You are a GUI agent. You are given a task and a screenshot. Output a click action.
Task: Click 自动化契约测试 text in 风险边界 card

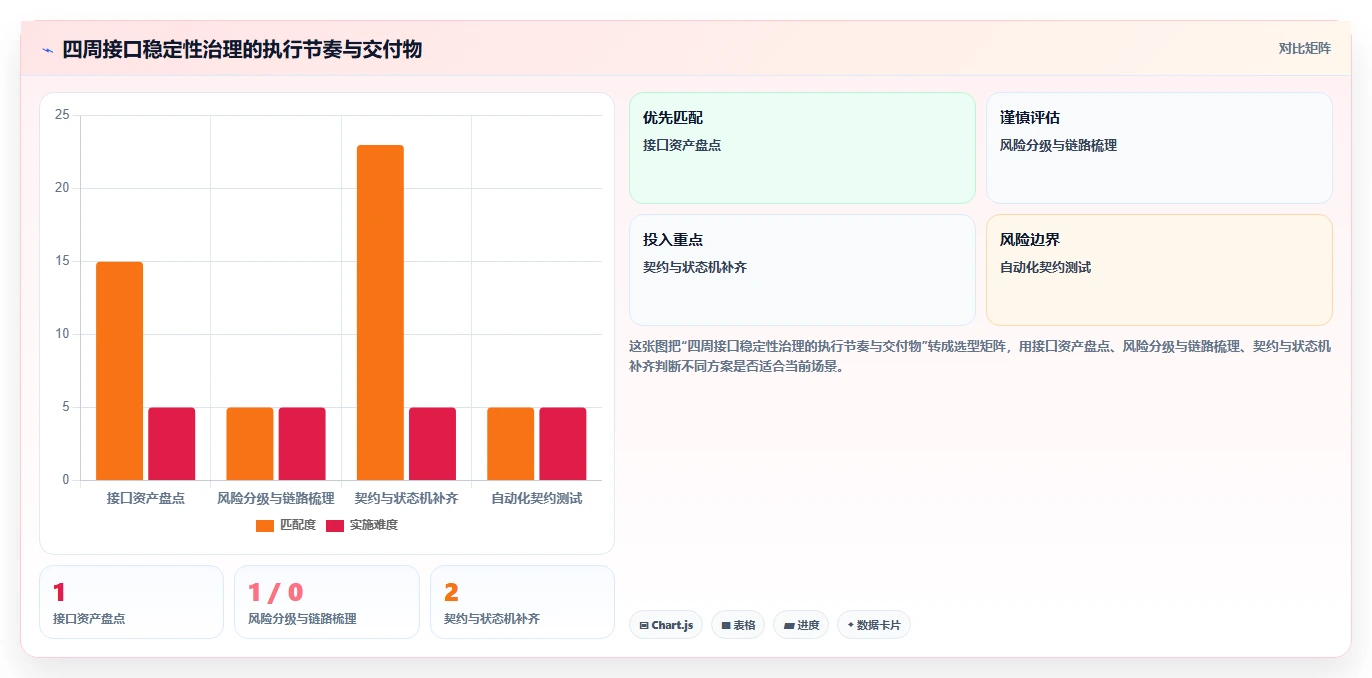pos(1045,267)
